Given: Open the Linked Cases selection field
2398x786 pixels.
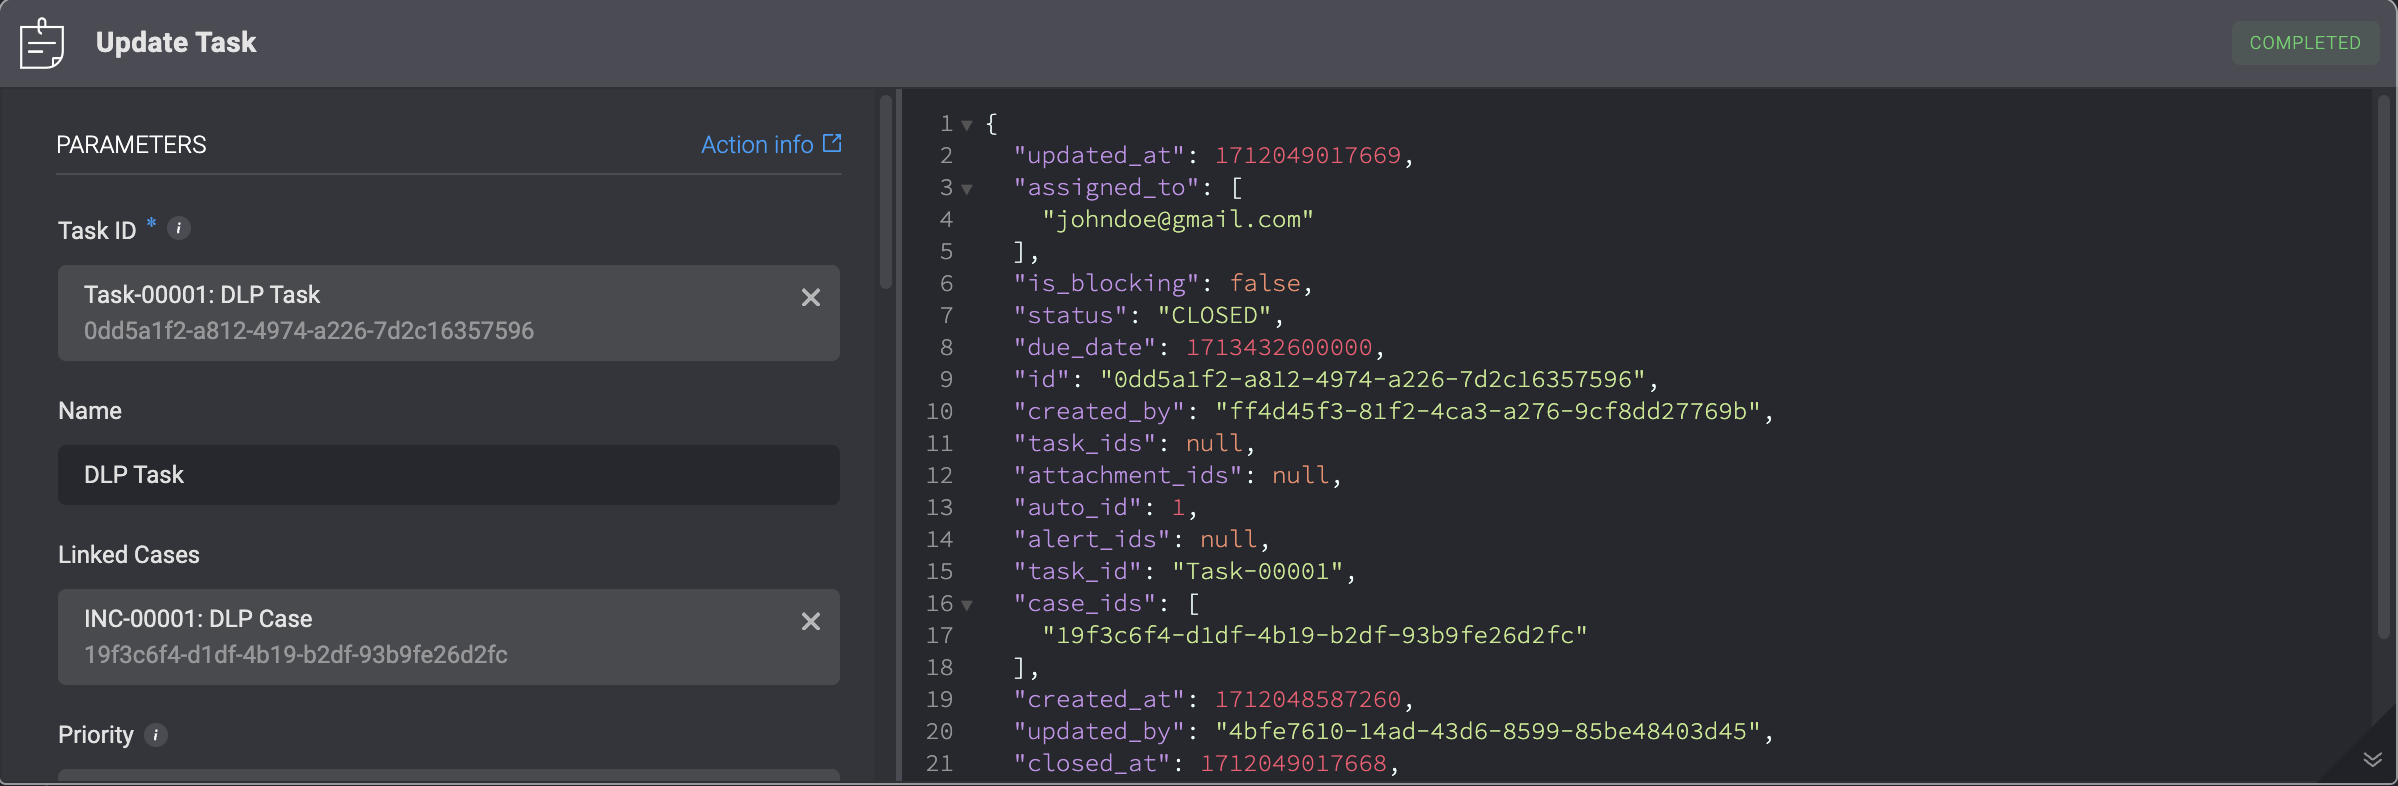Looking at the screenshot, I should tap(449, 637).
